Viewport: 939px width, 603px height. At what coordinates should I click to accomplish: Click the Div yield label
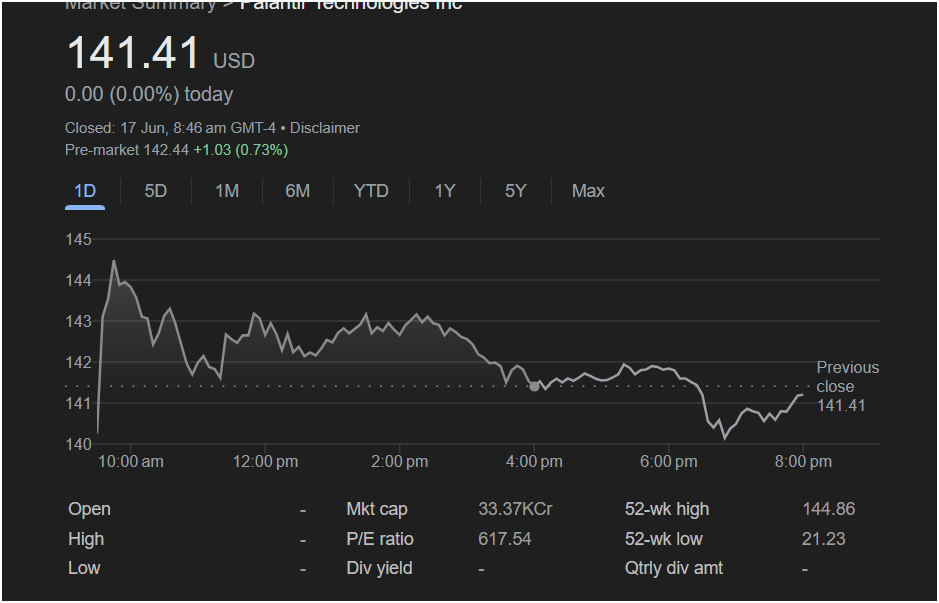click(379, 568)
